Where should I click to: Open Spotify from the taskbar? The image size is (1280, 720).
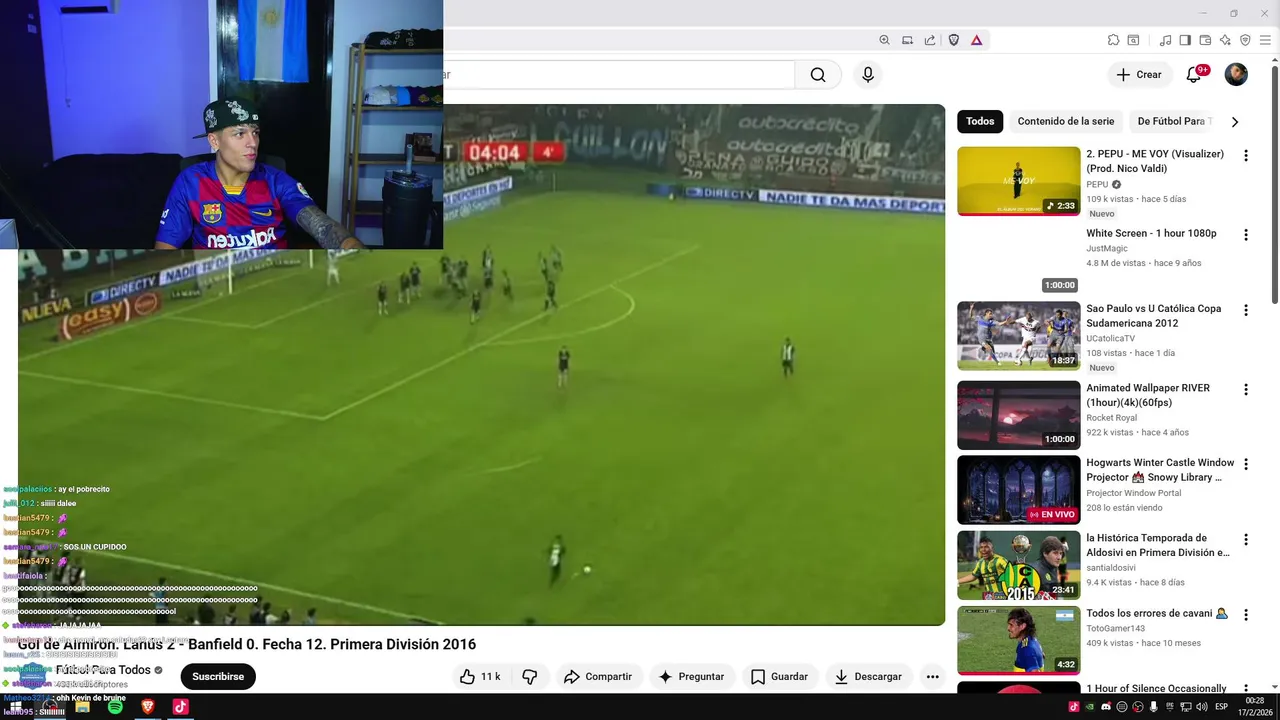115,707
